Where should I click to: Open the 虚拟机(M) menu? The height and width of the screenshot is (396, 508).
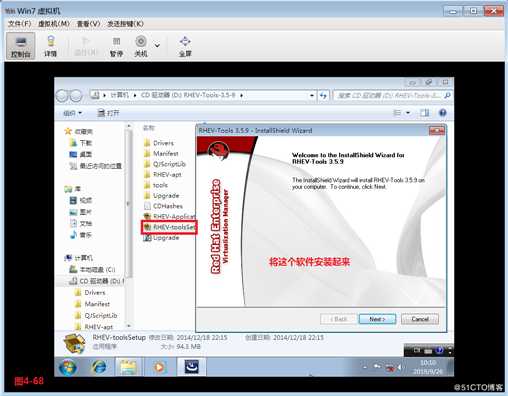coord(54,24)
